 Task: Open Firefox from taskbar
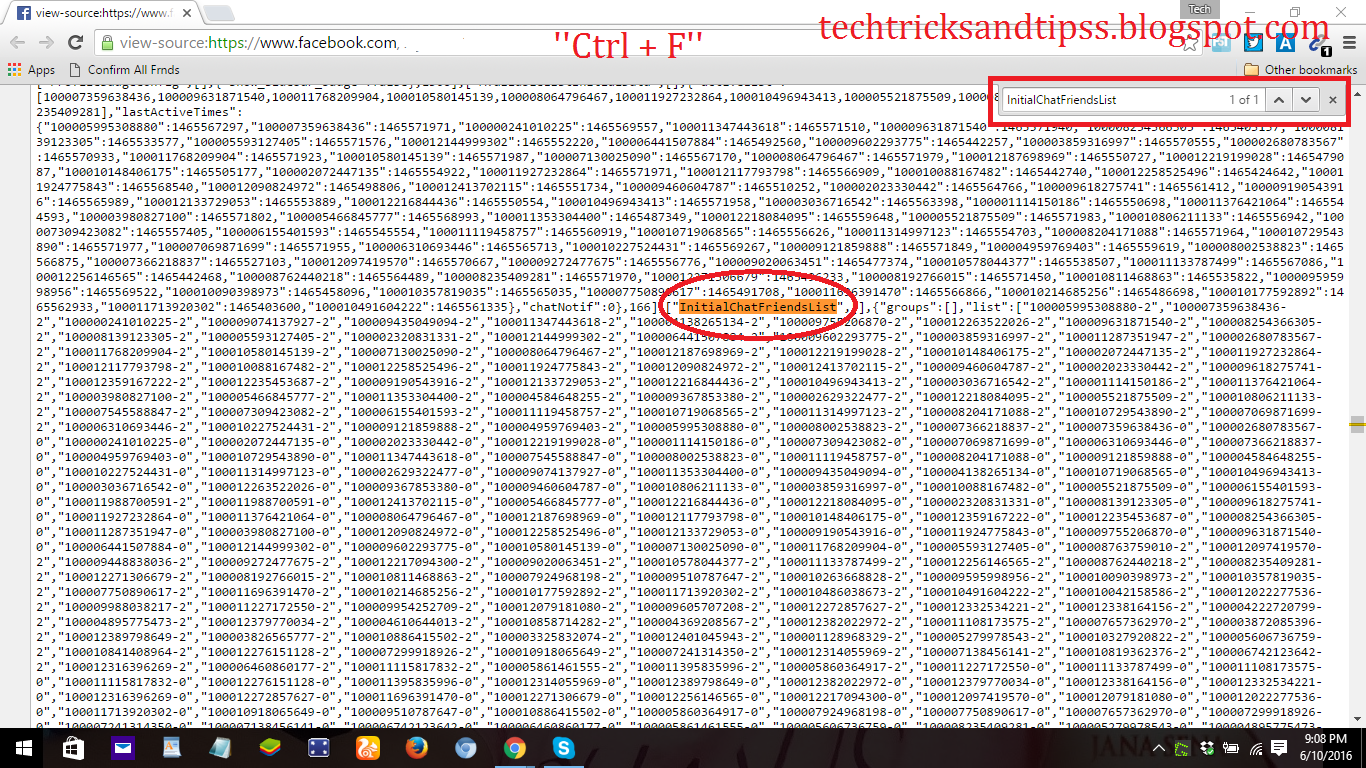[416, 747]
